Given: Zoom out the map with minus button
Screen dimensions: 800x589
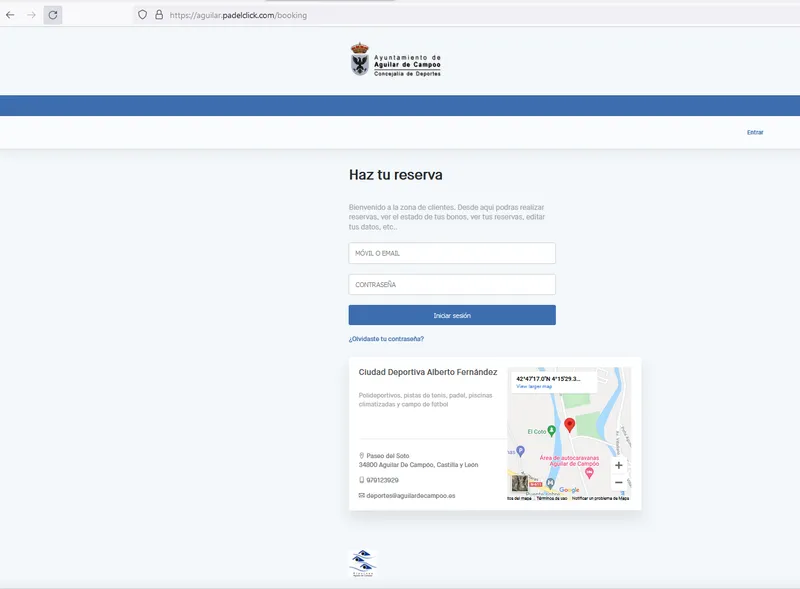Looking at the screenshot, I should click(x=618, y=482).
